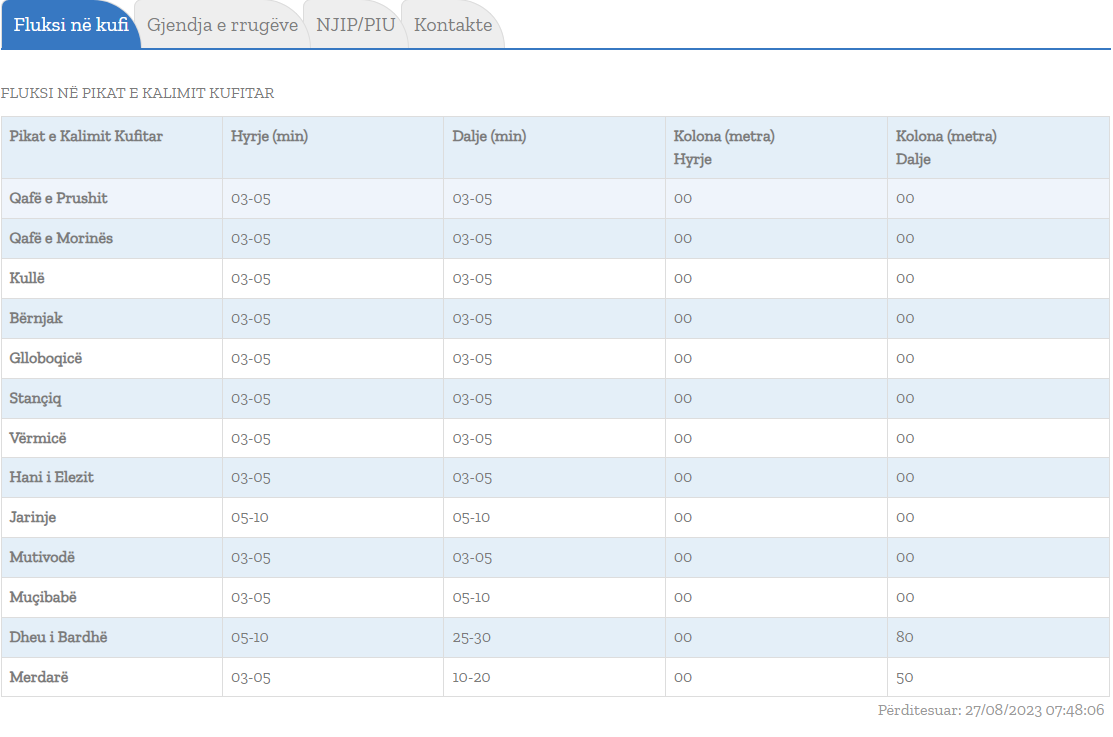1113x737 pixels.
Task: Click Merdarë exit queue value 50
Action: click(x=904, y=677)
